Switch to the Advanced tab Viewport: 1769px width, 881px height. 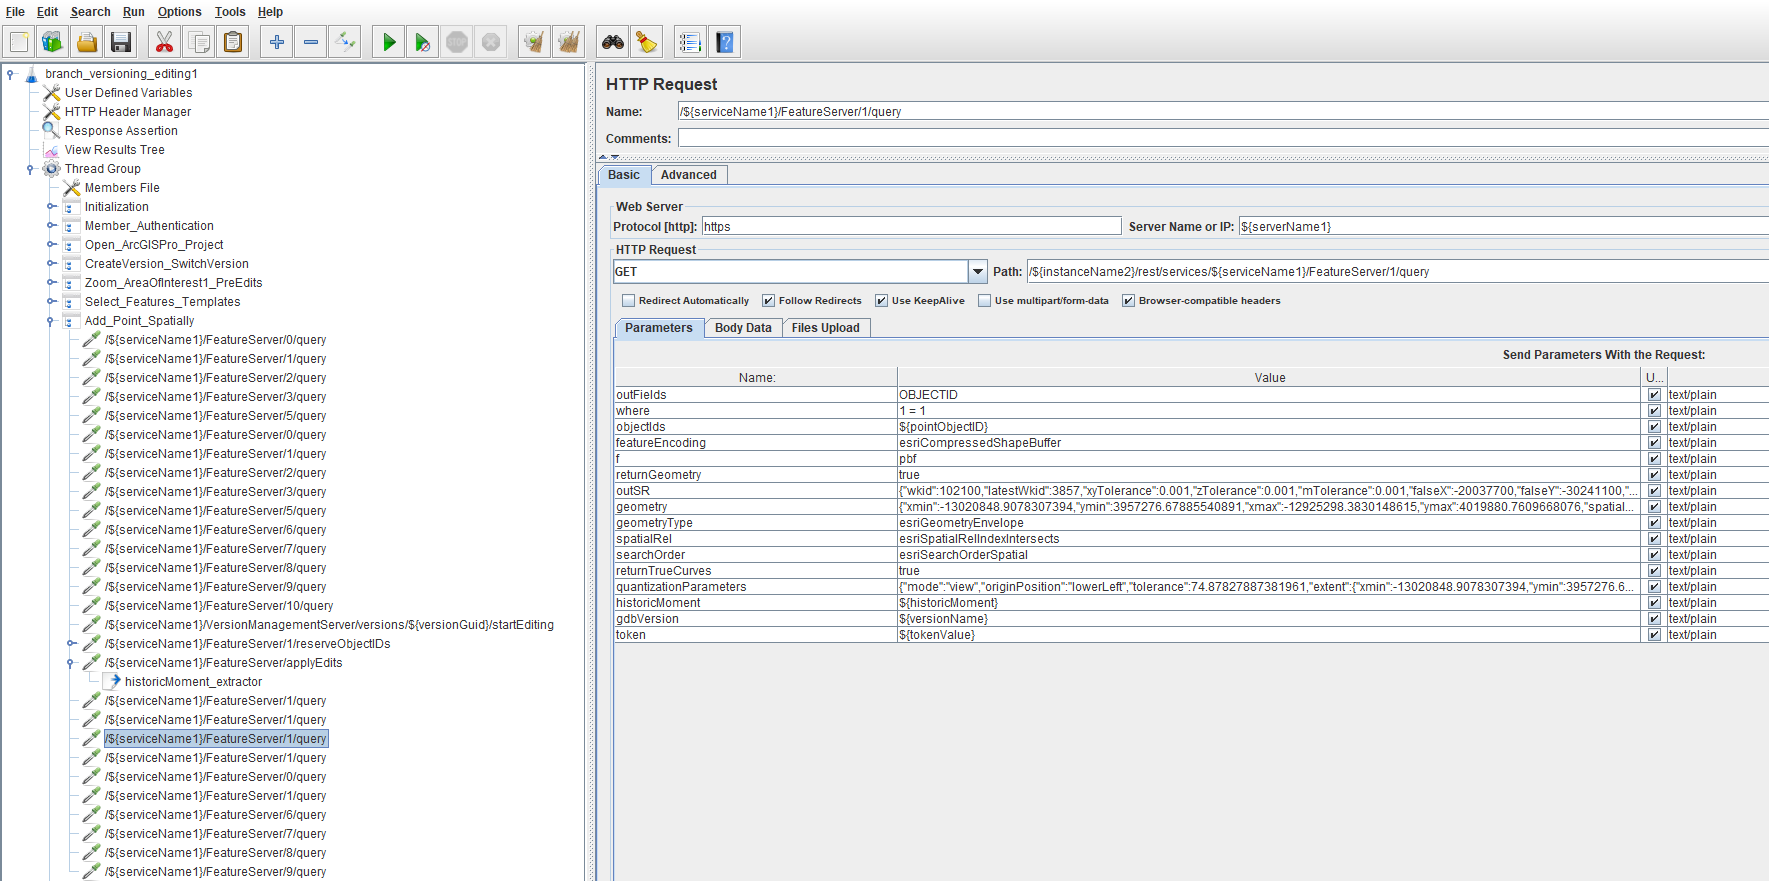click(x=689, y=175)
